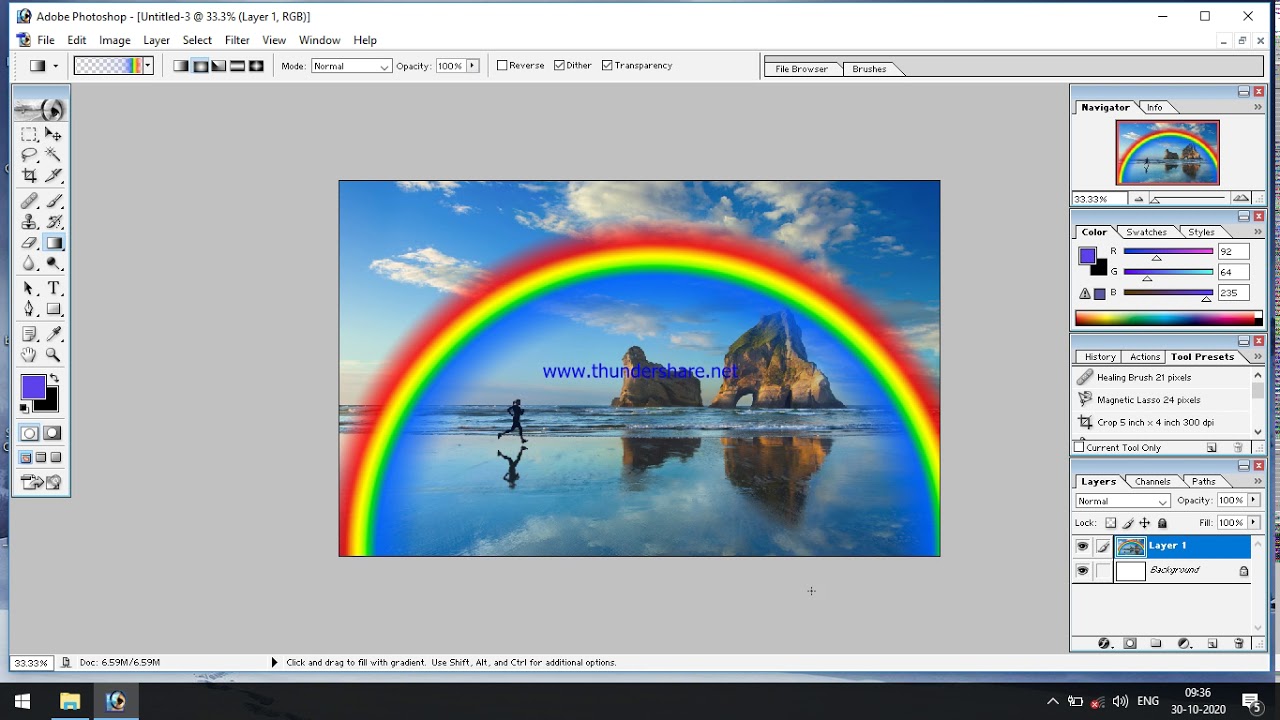Viewport: 1280px width, 720px height.
Task: Toggle the Reverse gradient checkbox
Action: (x=502, y=66)
